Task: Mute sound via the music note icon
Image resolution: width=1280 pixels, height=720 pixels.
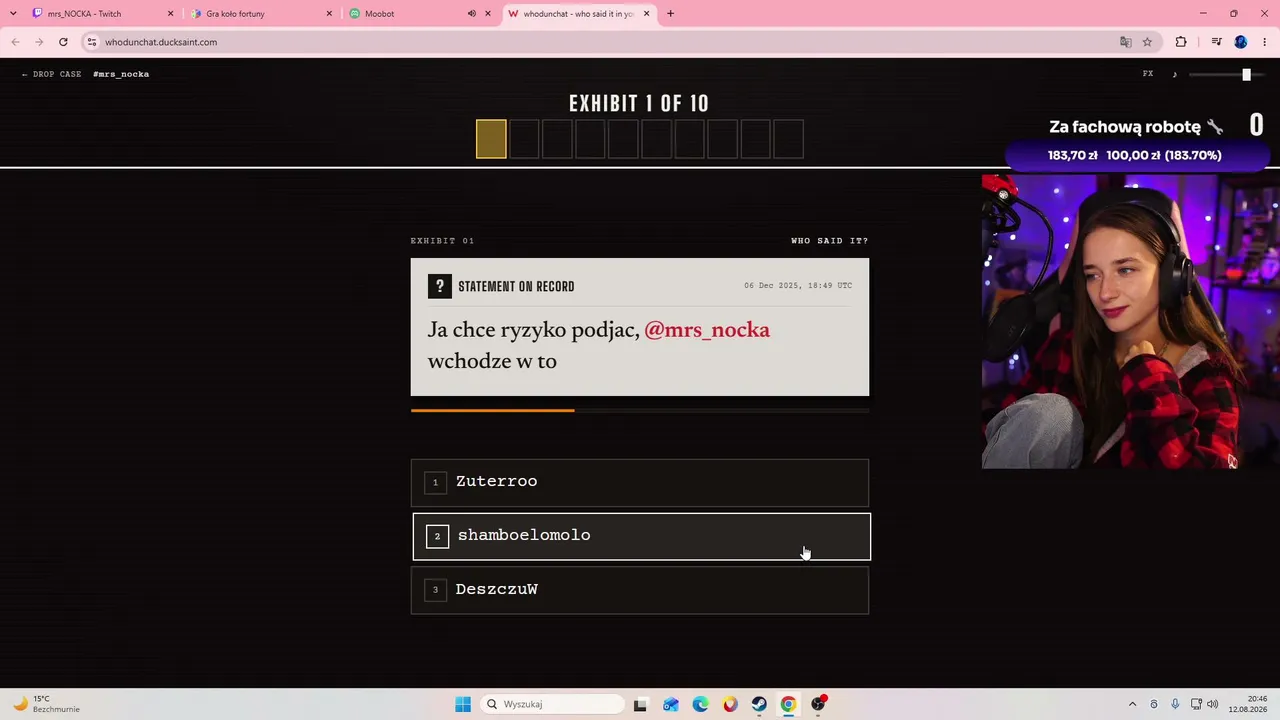Action: 1175,74
